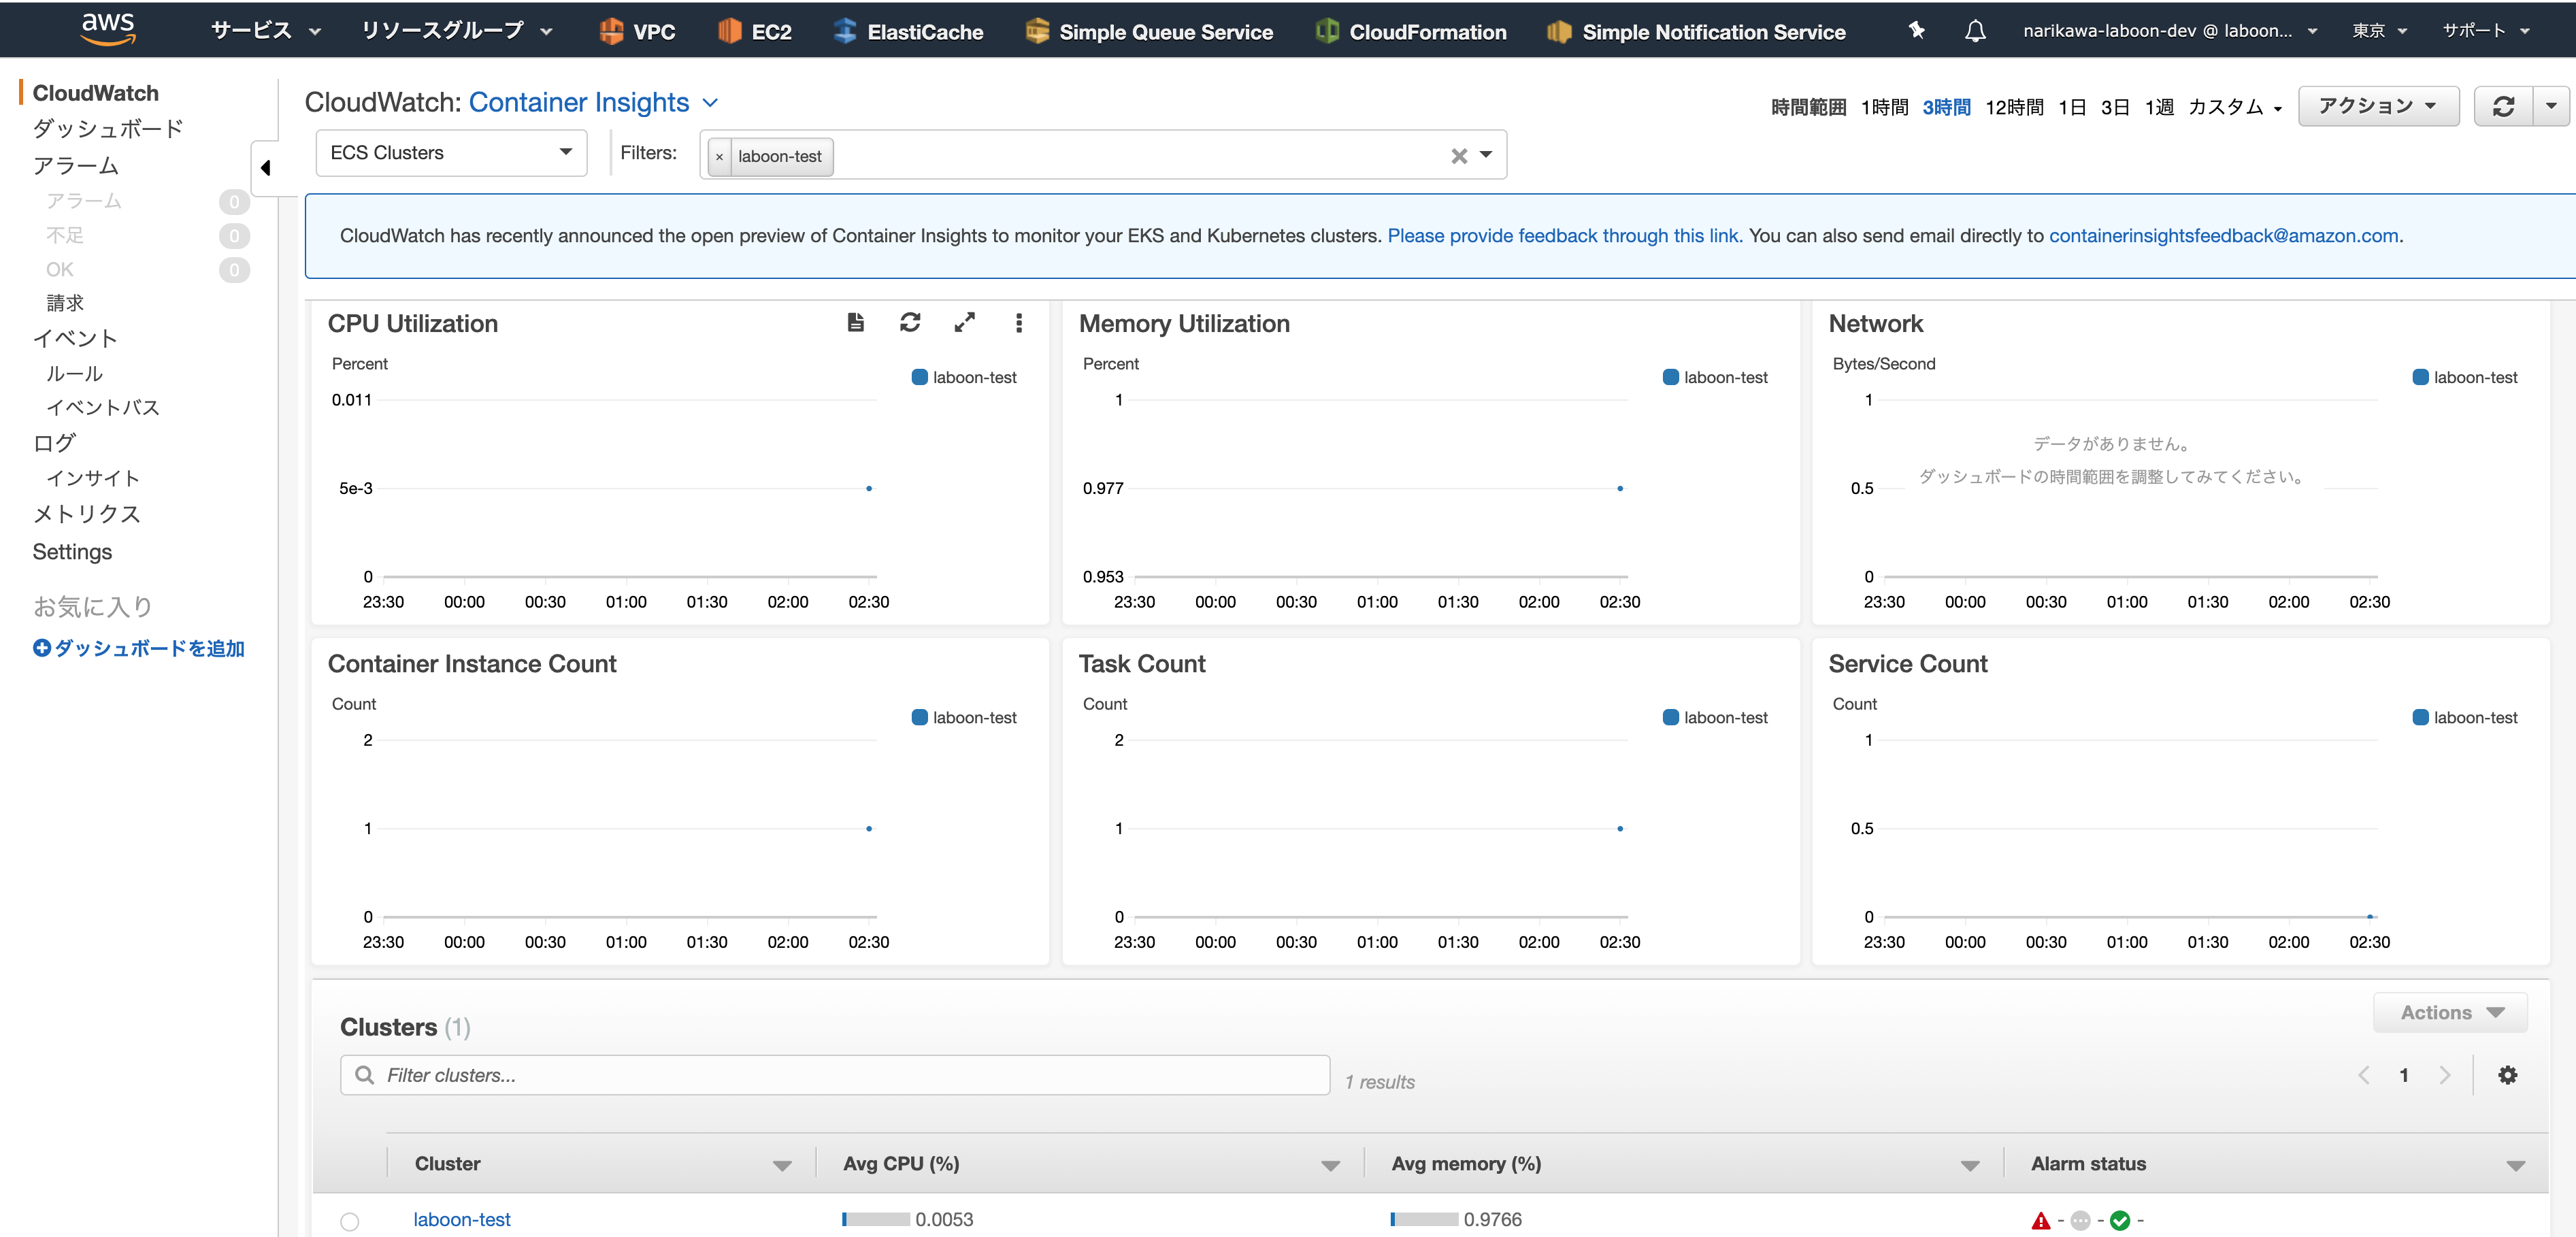Click the Filter clusters search field
2576x1237 pixels.
(x=835, y=1075)
